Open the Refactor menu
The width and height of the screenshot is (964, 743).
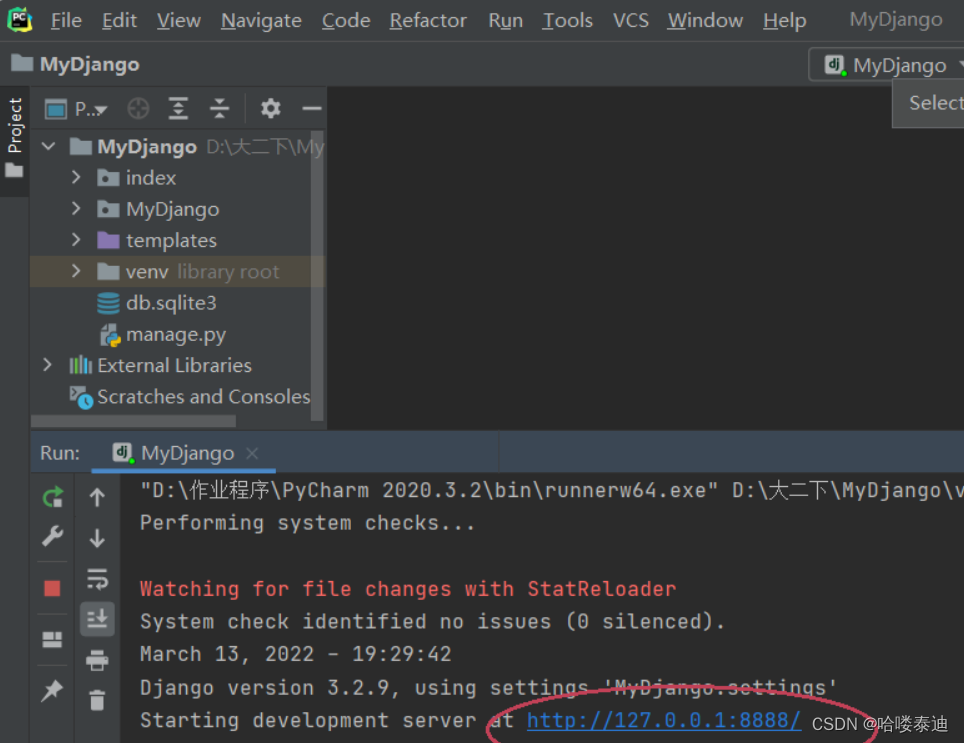428,20
